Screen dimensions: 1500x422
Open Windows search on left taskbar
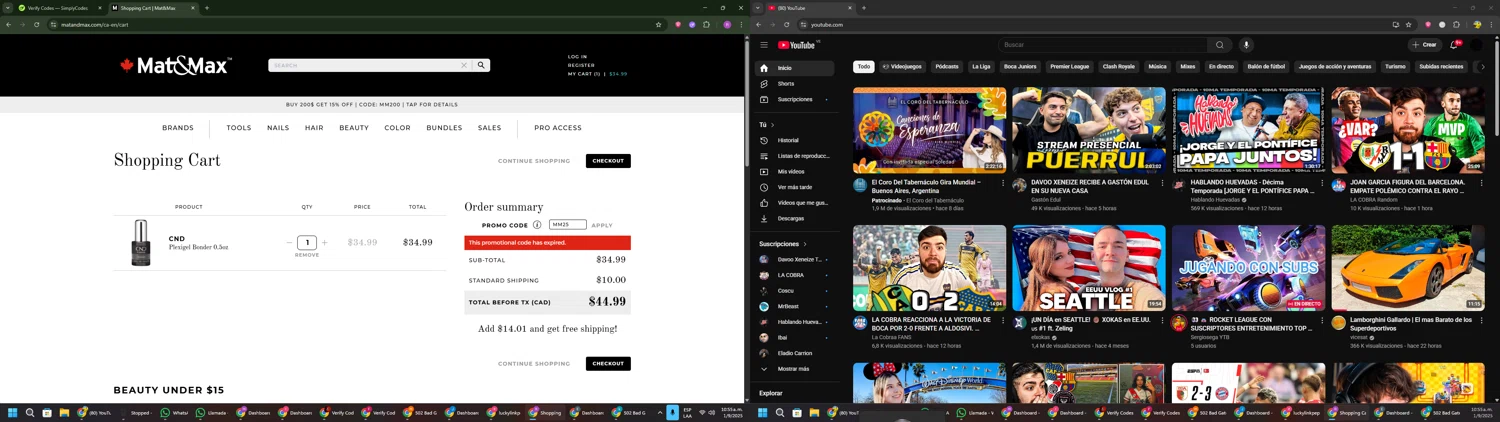tap(30, 413)
